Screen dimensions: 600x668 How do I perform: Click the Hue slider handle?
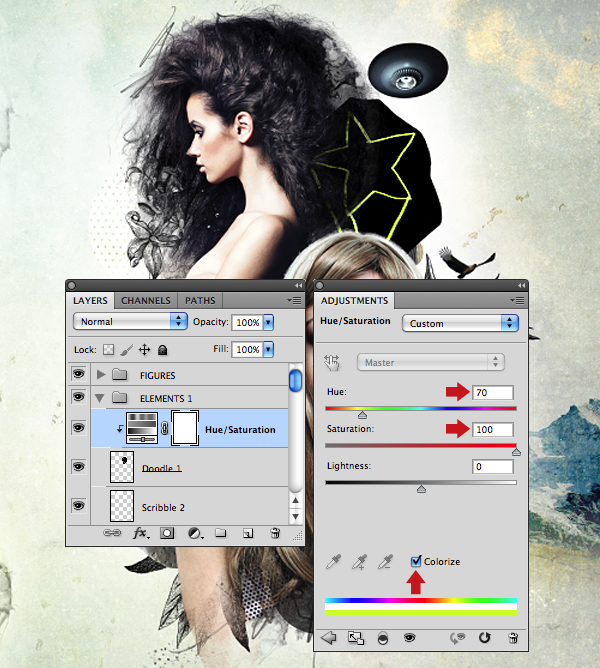(x=362, y=415)
